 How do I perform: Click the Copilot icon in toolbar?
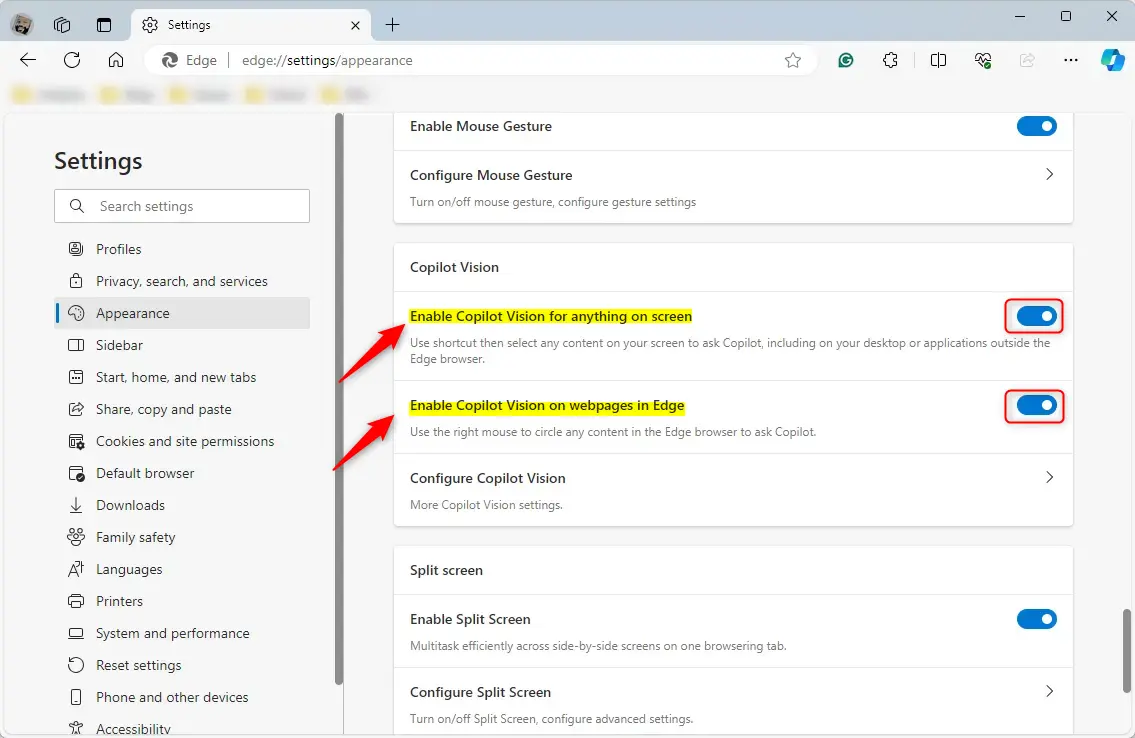click(x=1112, y=60)
